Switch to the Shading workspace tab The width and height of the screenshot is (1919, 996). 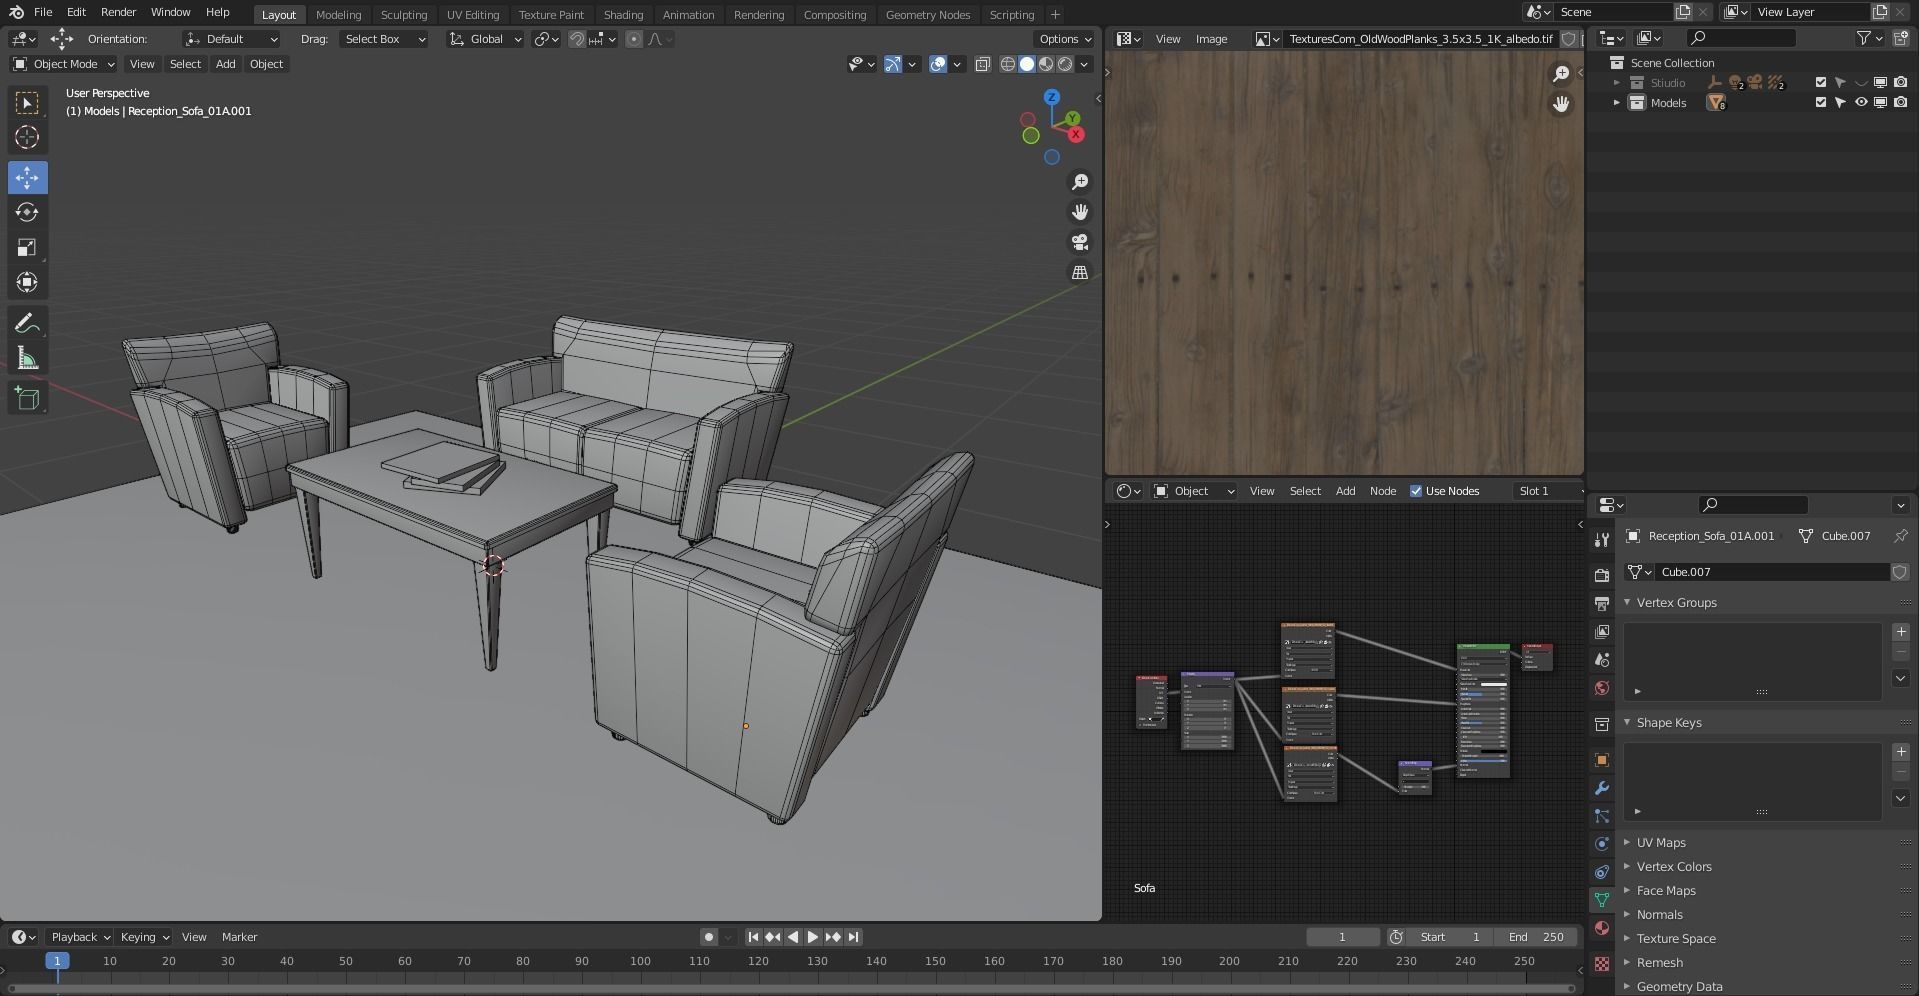623,15
